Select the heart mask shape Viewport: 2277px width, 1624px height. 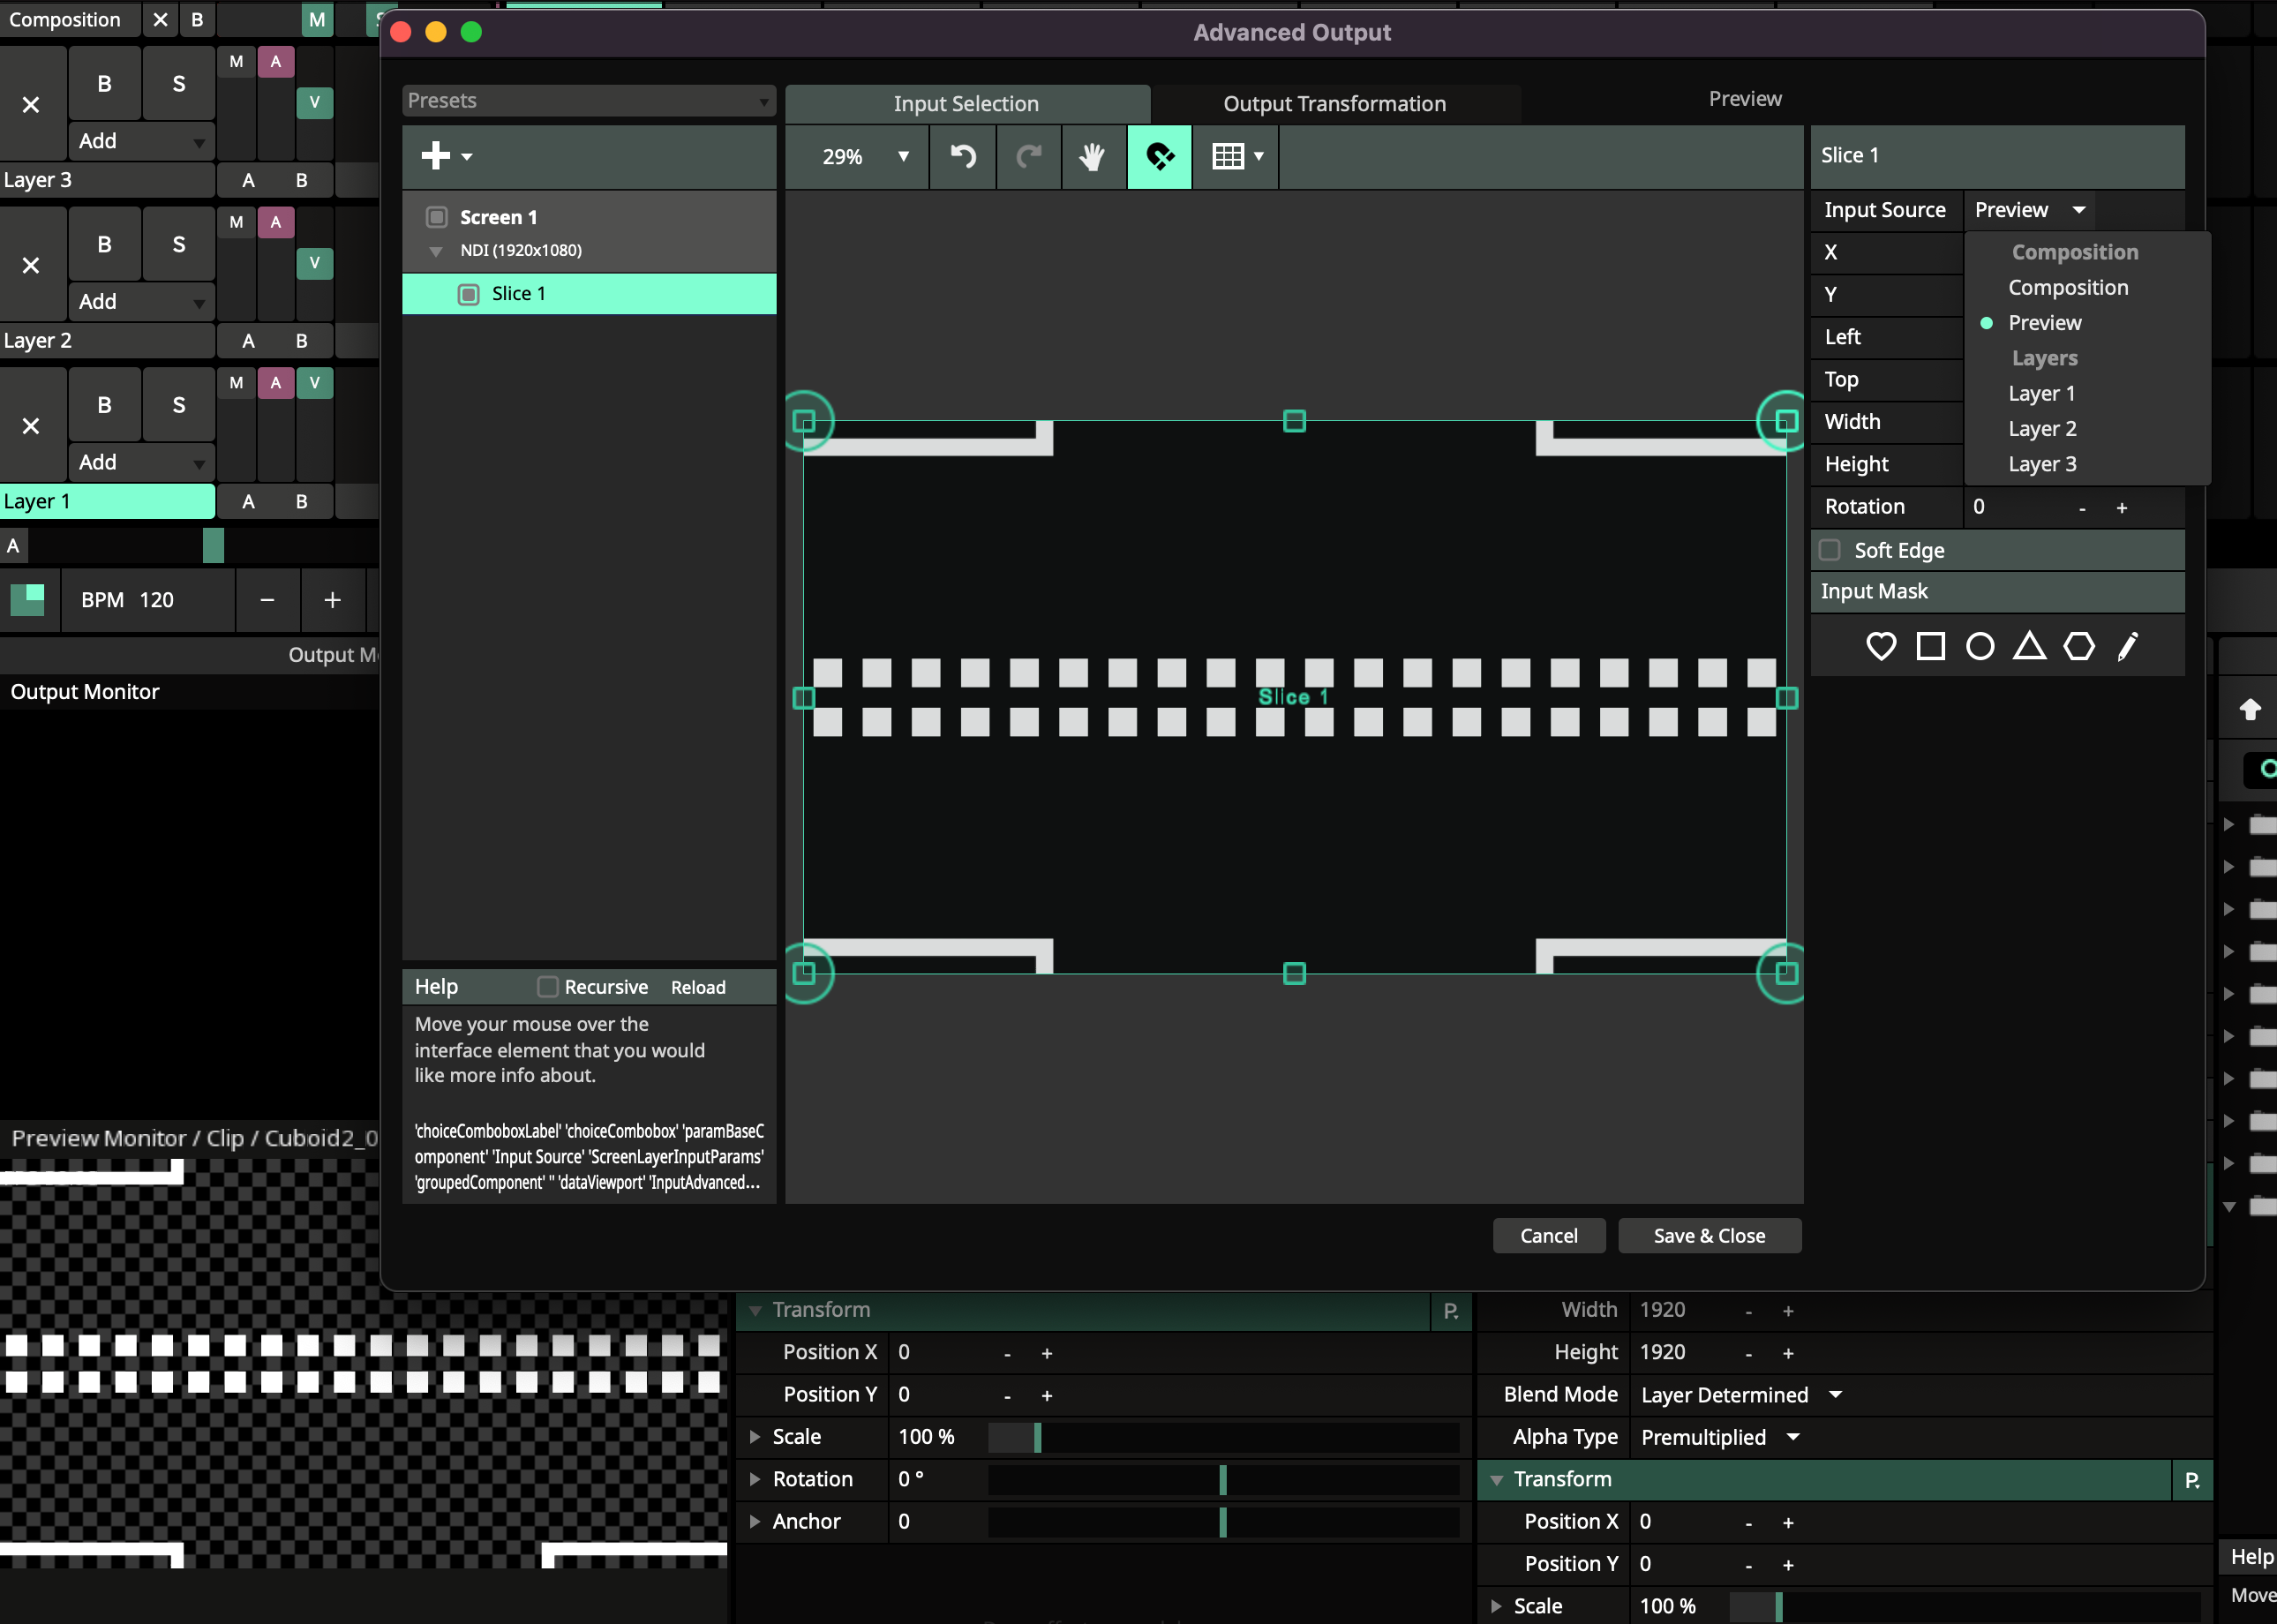point(1880,647)
